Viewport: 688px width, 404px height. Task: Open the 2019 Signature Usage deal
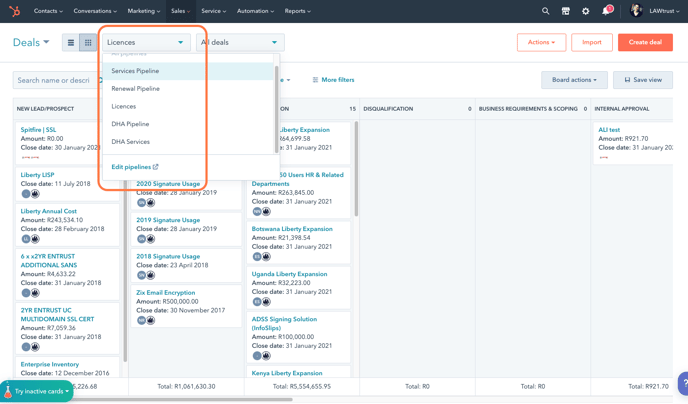pos(168,220)
